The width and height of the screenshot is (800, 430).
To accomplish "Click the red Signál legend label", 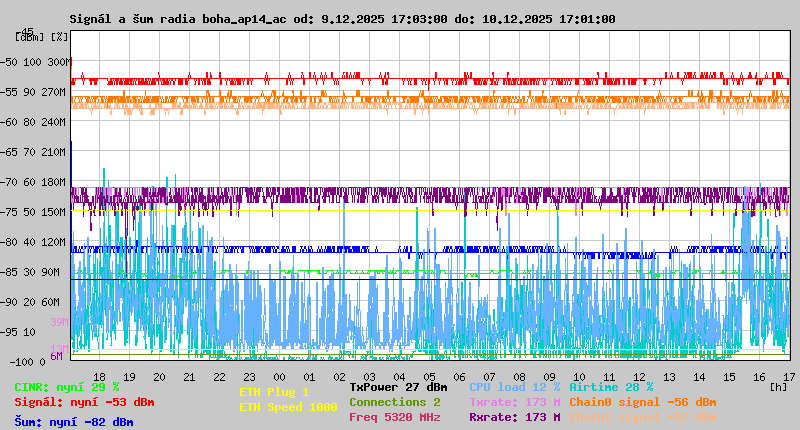I will [x=84, y=402].
